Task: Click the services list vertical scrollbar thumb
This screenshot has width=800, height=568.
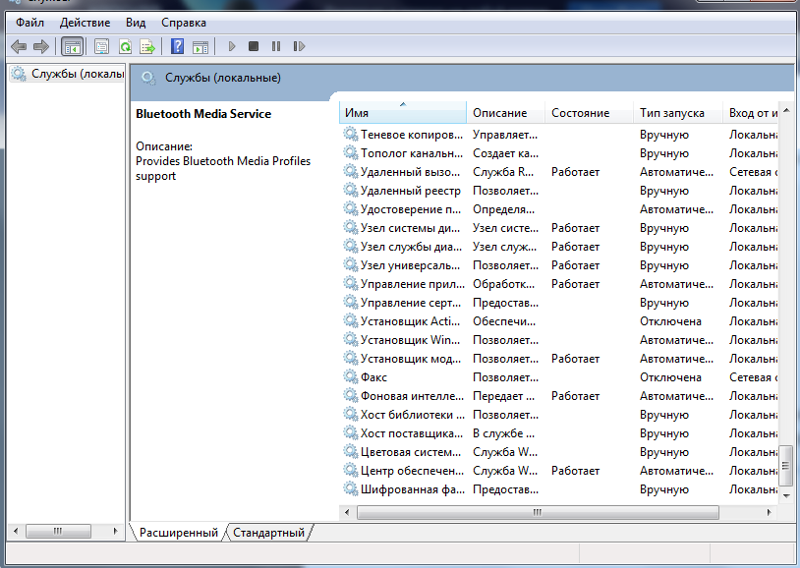Action: [x=786, y=465]
